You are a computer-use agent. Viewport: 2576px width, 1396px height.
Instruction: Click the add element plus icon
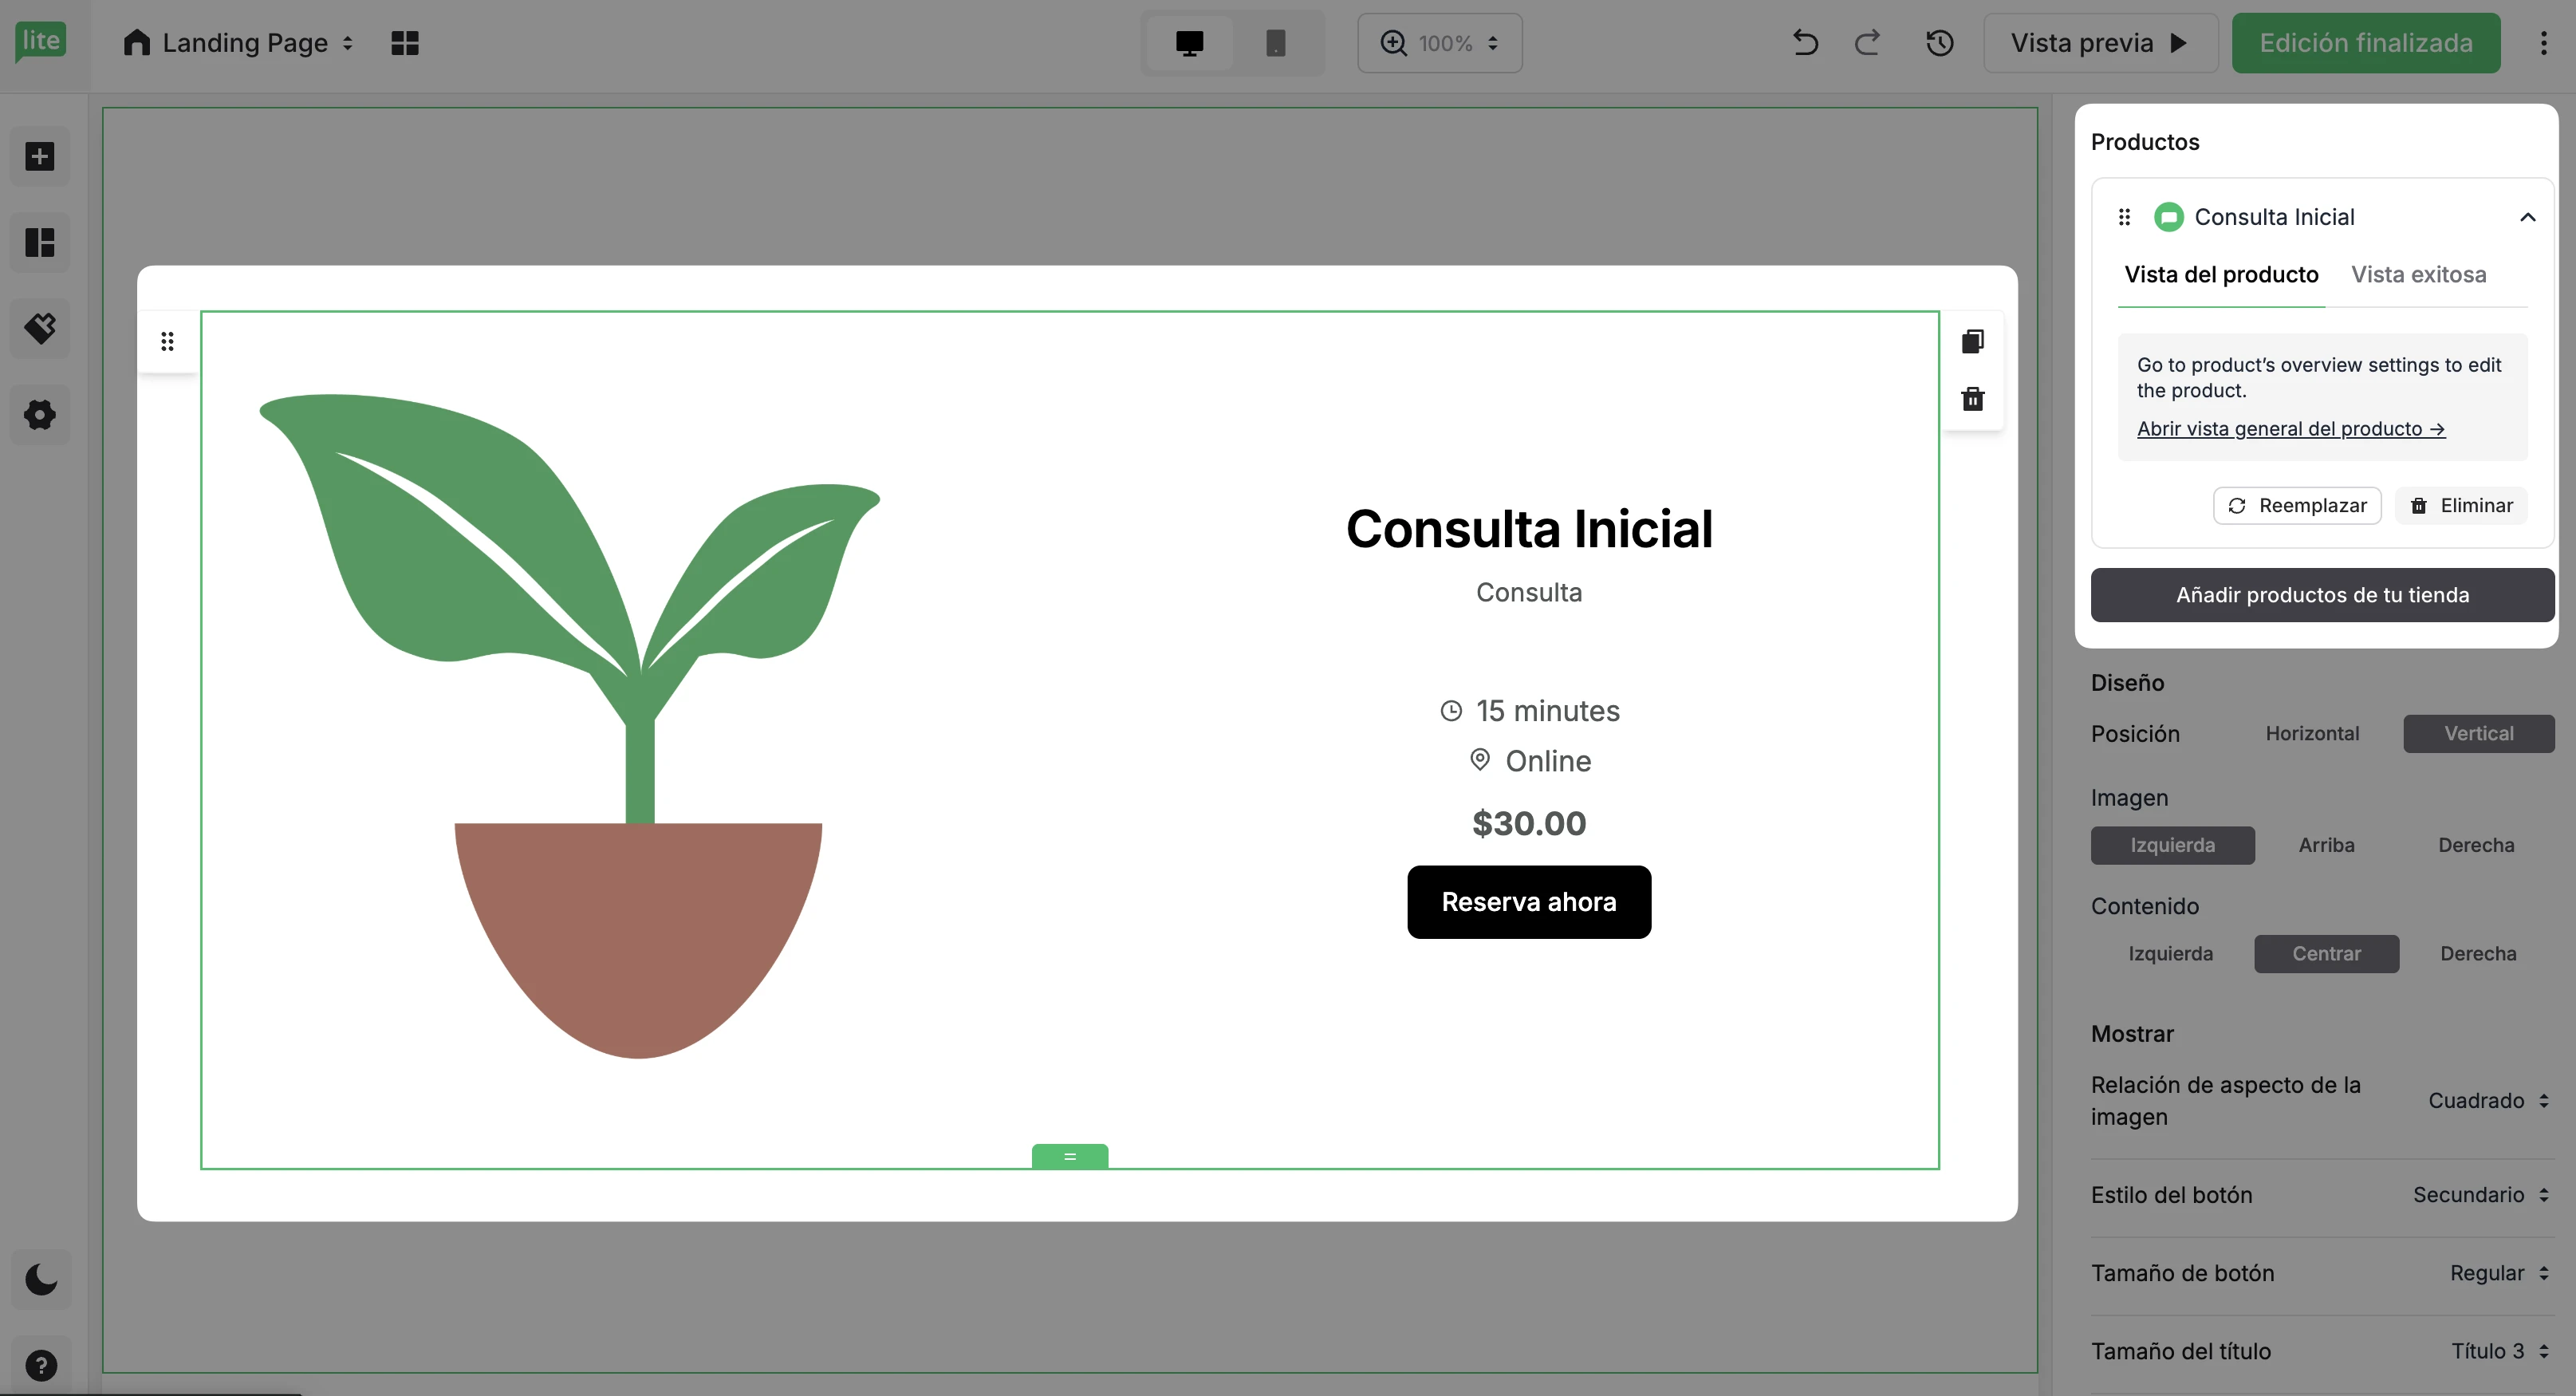coord(40,156)
